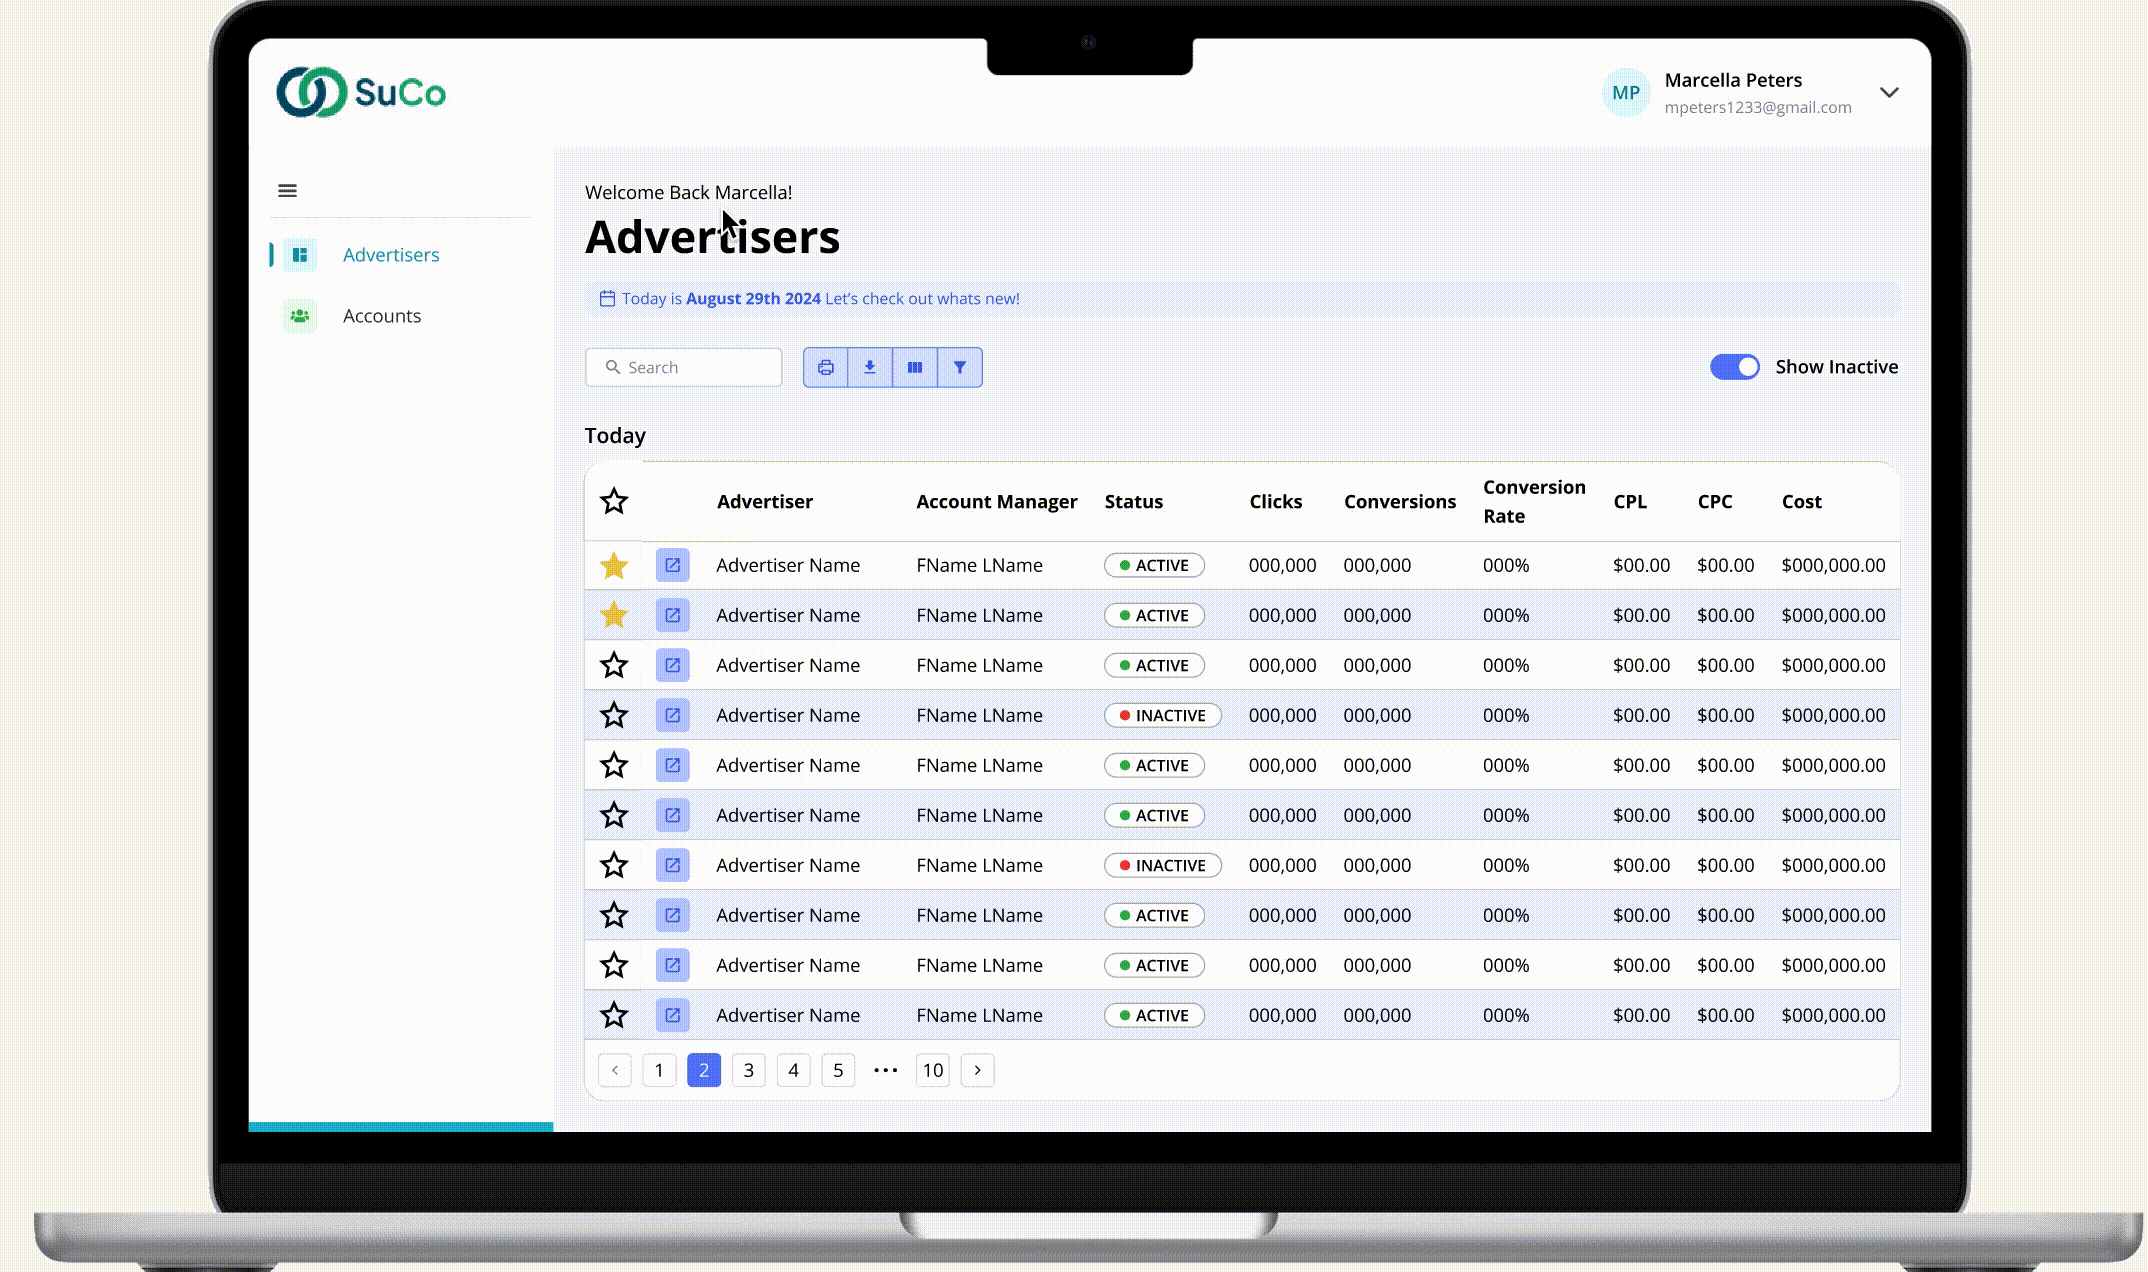
Task: Go to the Accounts section in the sidebar
Action: (382, 316)
